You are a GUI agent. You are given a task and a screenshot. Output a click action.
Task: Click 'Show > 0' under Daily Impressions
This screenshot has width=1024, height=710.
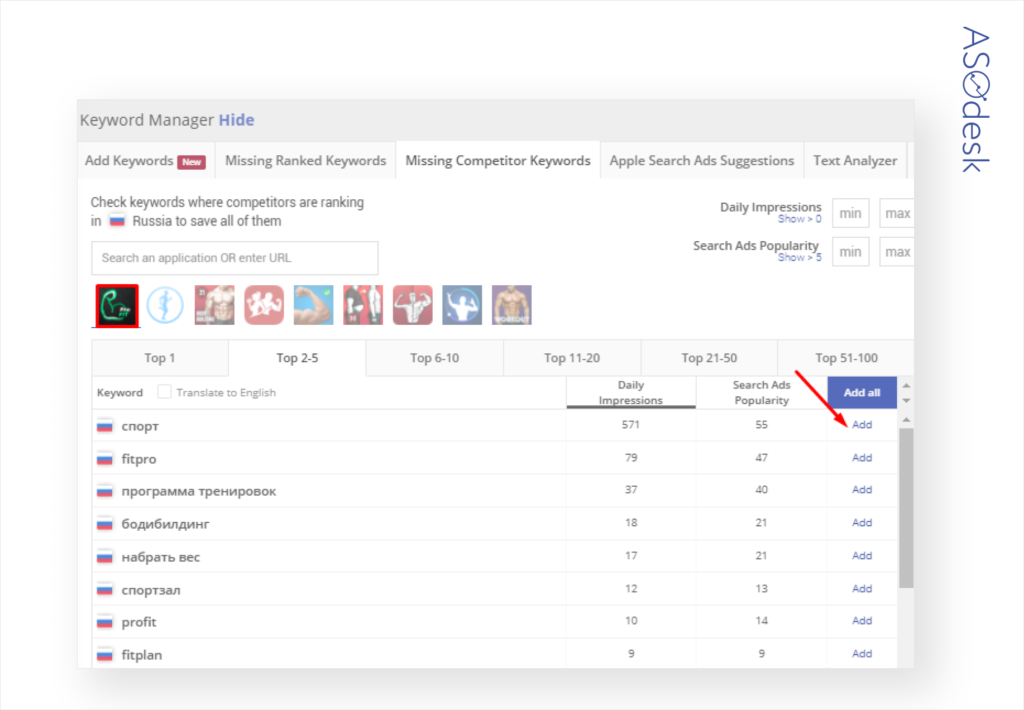tap(799, 219)
